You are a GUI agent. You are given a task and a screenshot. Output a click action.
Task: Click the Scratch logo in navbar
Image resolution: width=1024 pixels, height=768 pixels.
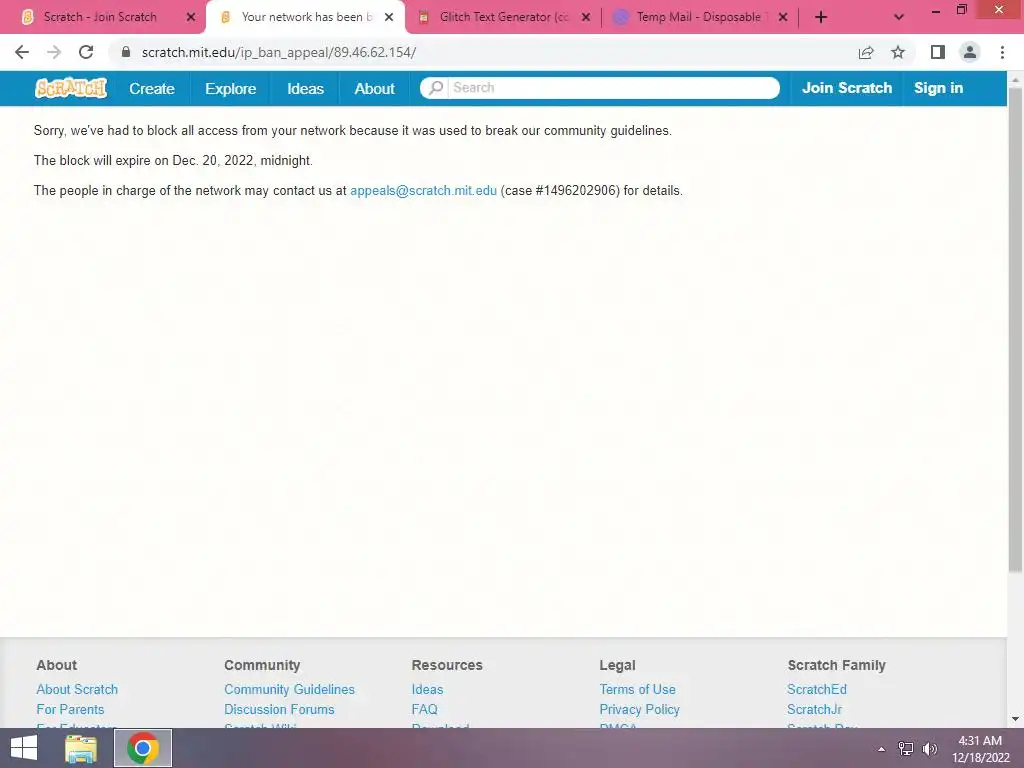(71, 88)
